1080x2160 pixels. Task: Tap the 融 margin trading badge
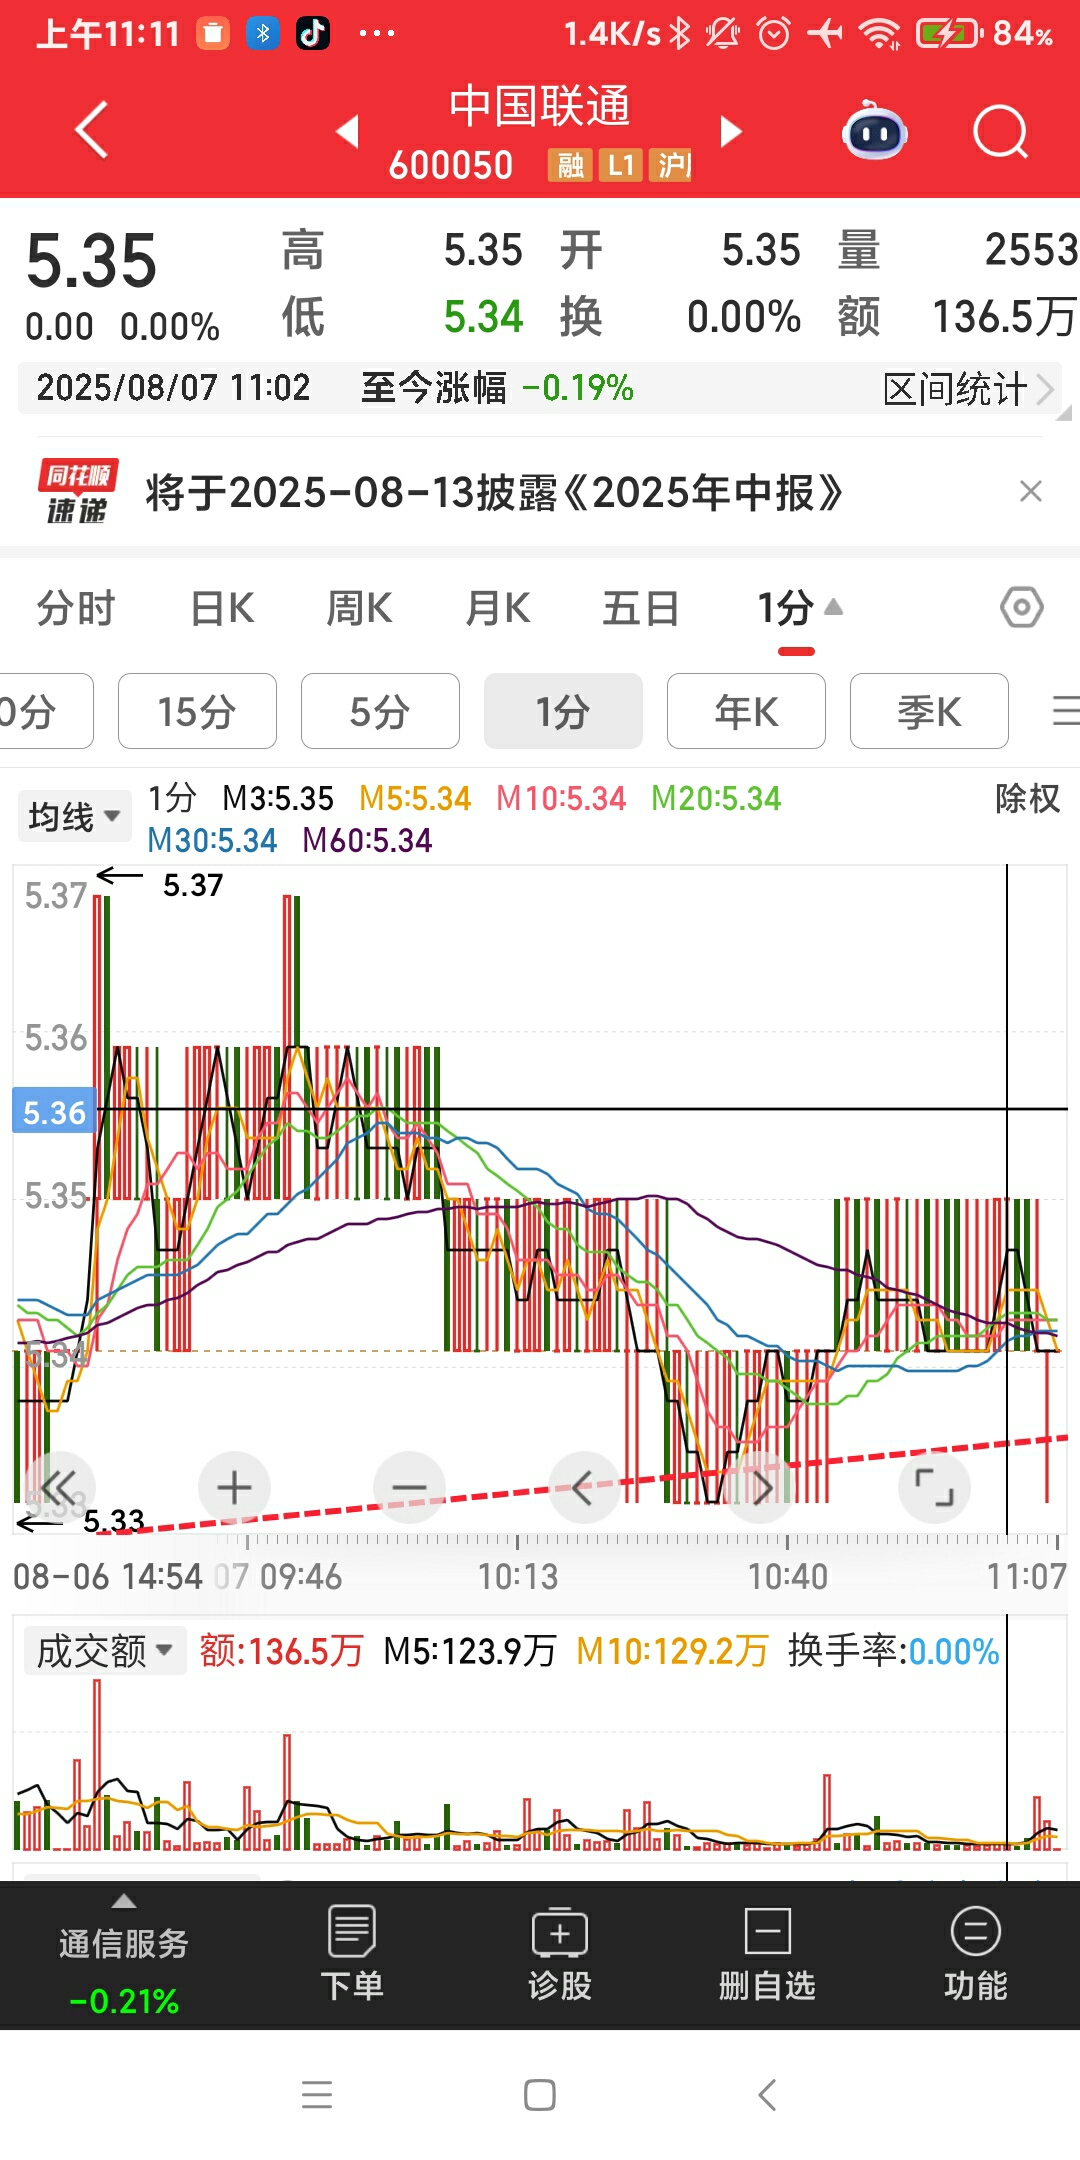(x=570, y=165)
